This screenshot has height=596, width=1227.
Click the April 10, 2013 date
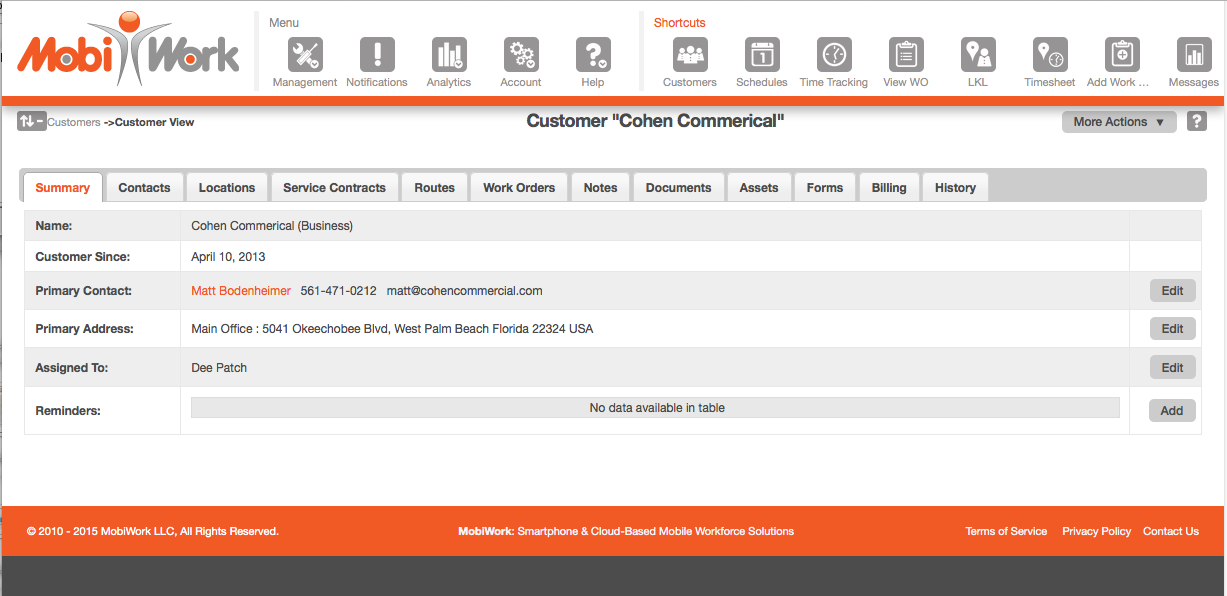tap(228, 257)
